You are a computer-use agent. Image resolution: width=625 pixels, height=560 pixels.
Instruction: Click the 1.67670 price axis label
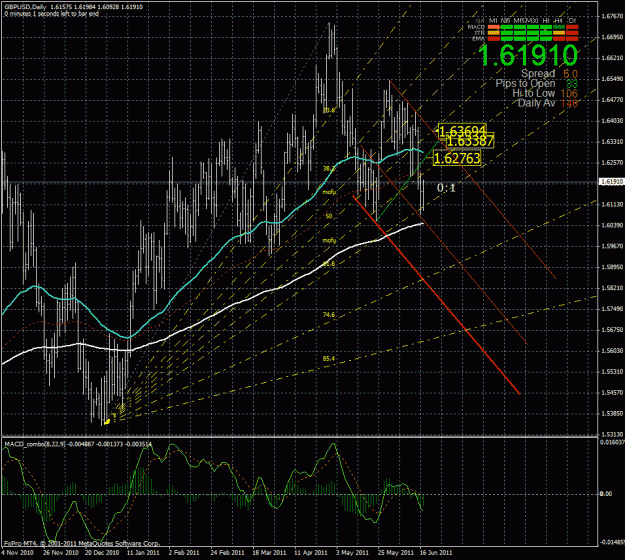pos(611,16)
